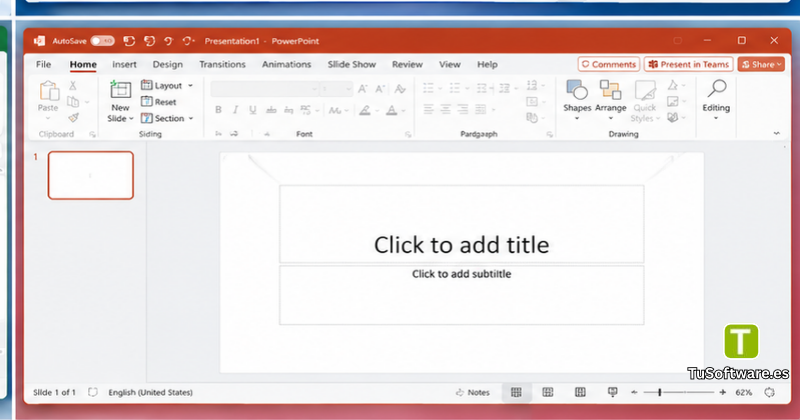This screenshot has height=420, width=800.
Task: Expand the New Slide dropdown arrow
Action: [131, 118]
